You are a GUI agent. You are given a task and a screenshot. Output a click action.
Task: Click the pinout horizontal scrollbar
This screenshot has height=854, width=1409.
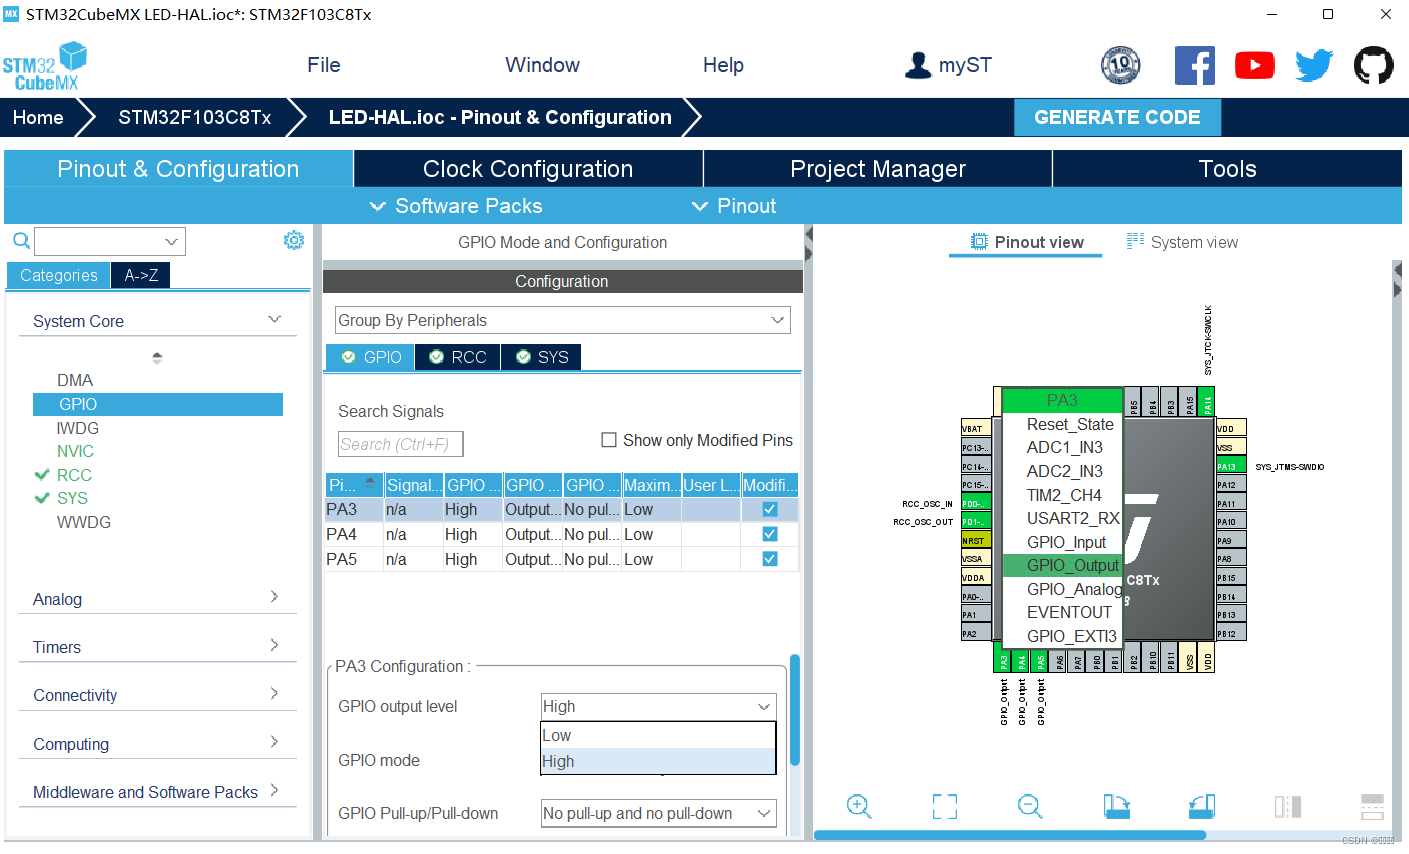click(1010, 835)
